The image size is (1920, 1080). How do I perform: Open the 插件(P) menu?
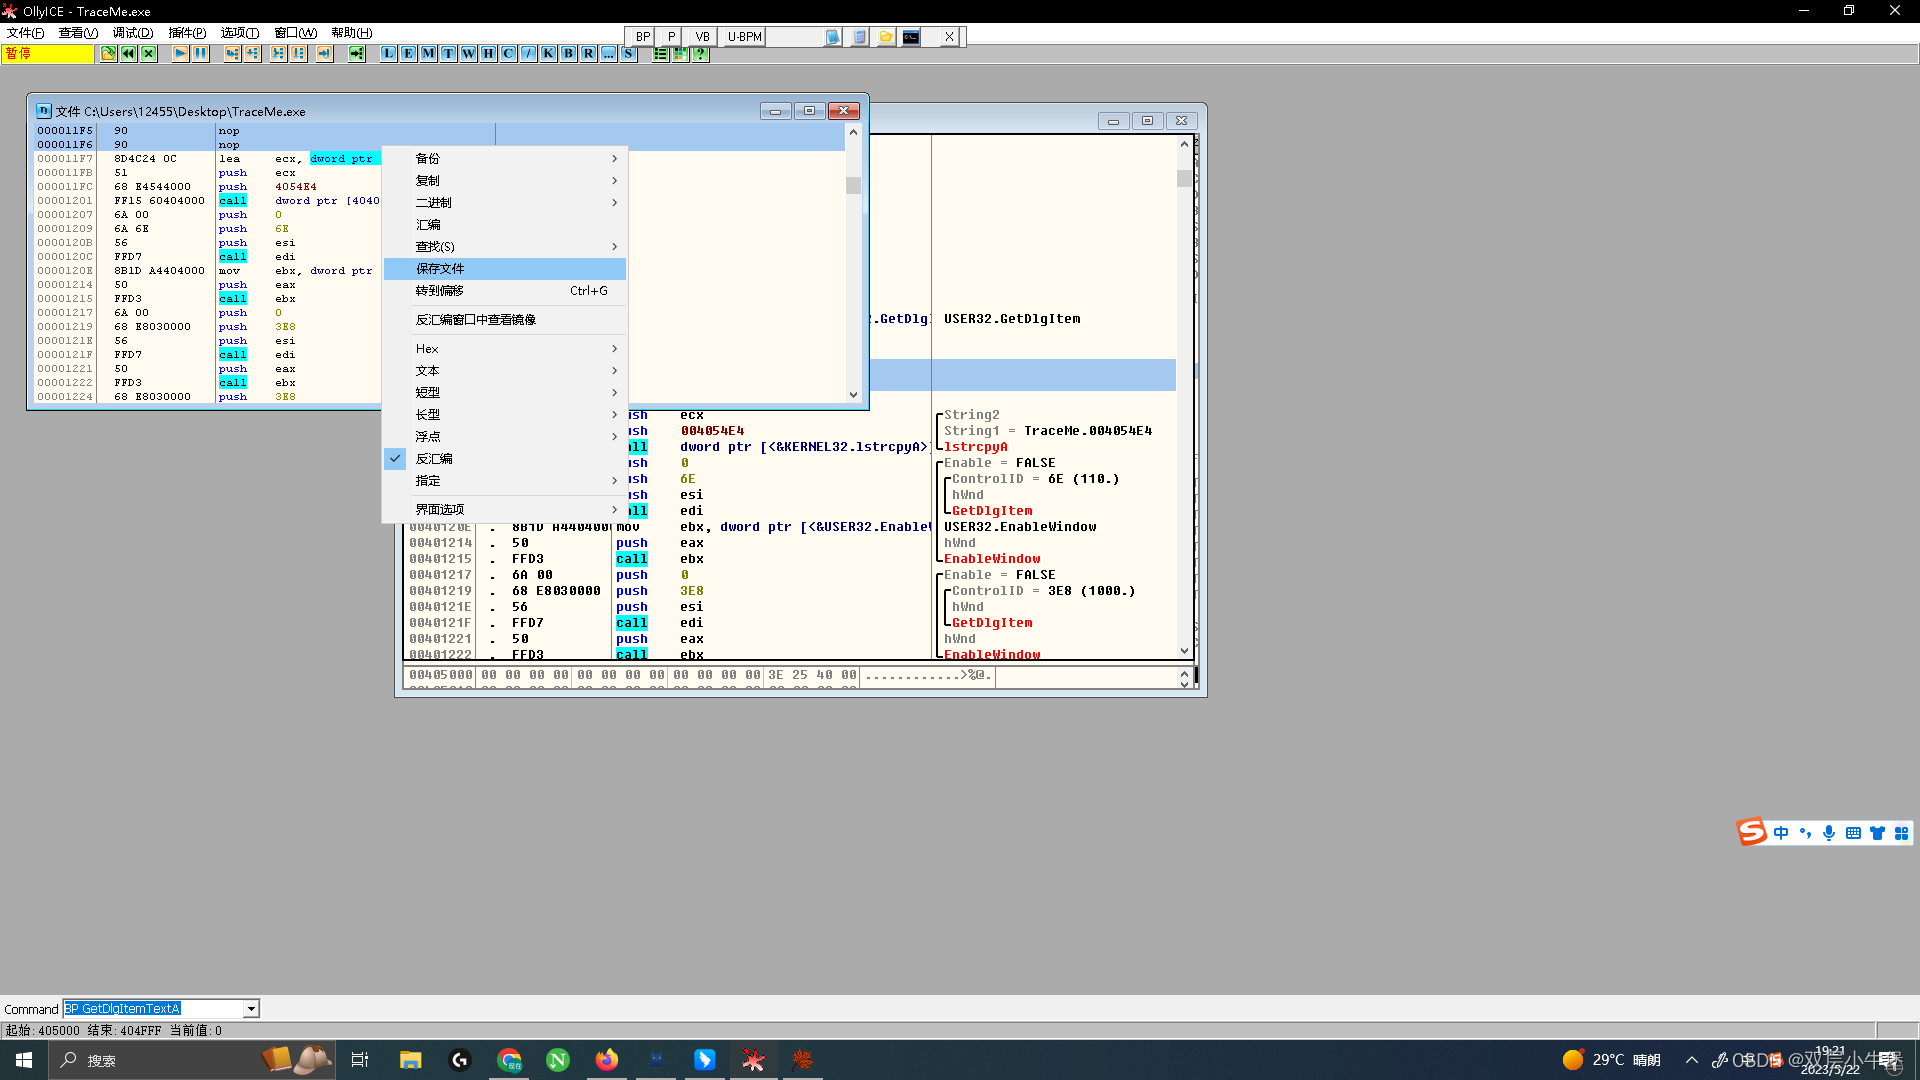(187, 33)
